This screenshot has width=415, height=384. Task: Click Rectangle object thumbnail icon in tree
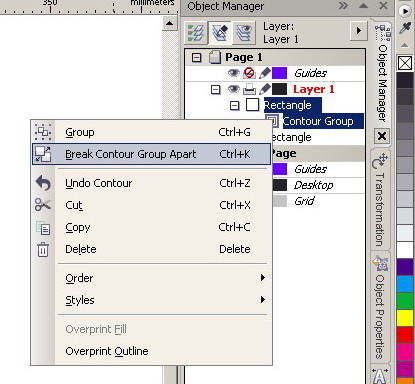tap(252, 105)
